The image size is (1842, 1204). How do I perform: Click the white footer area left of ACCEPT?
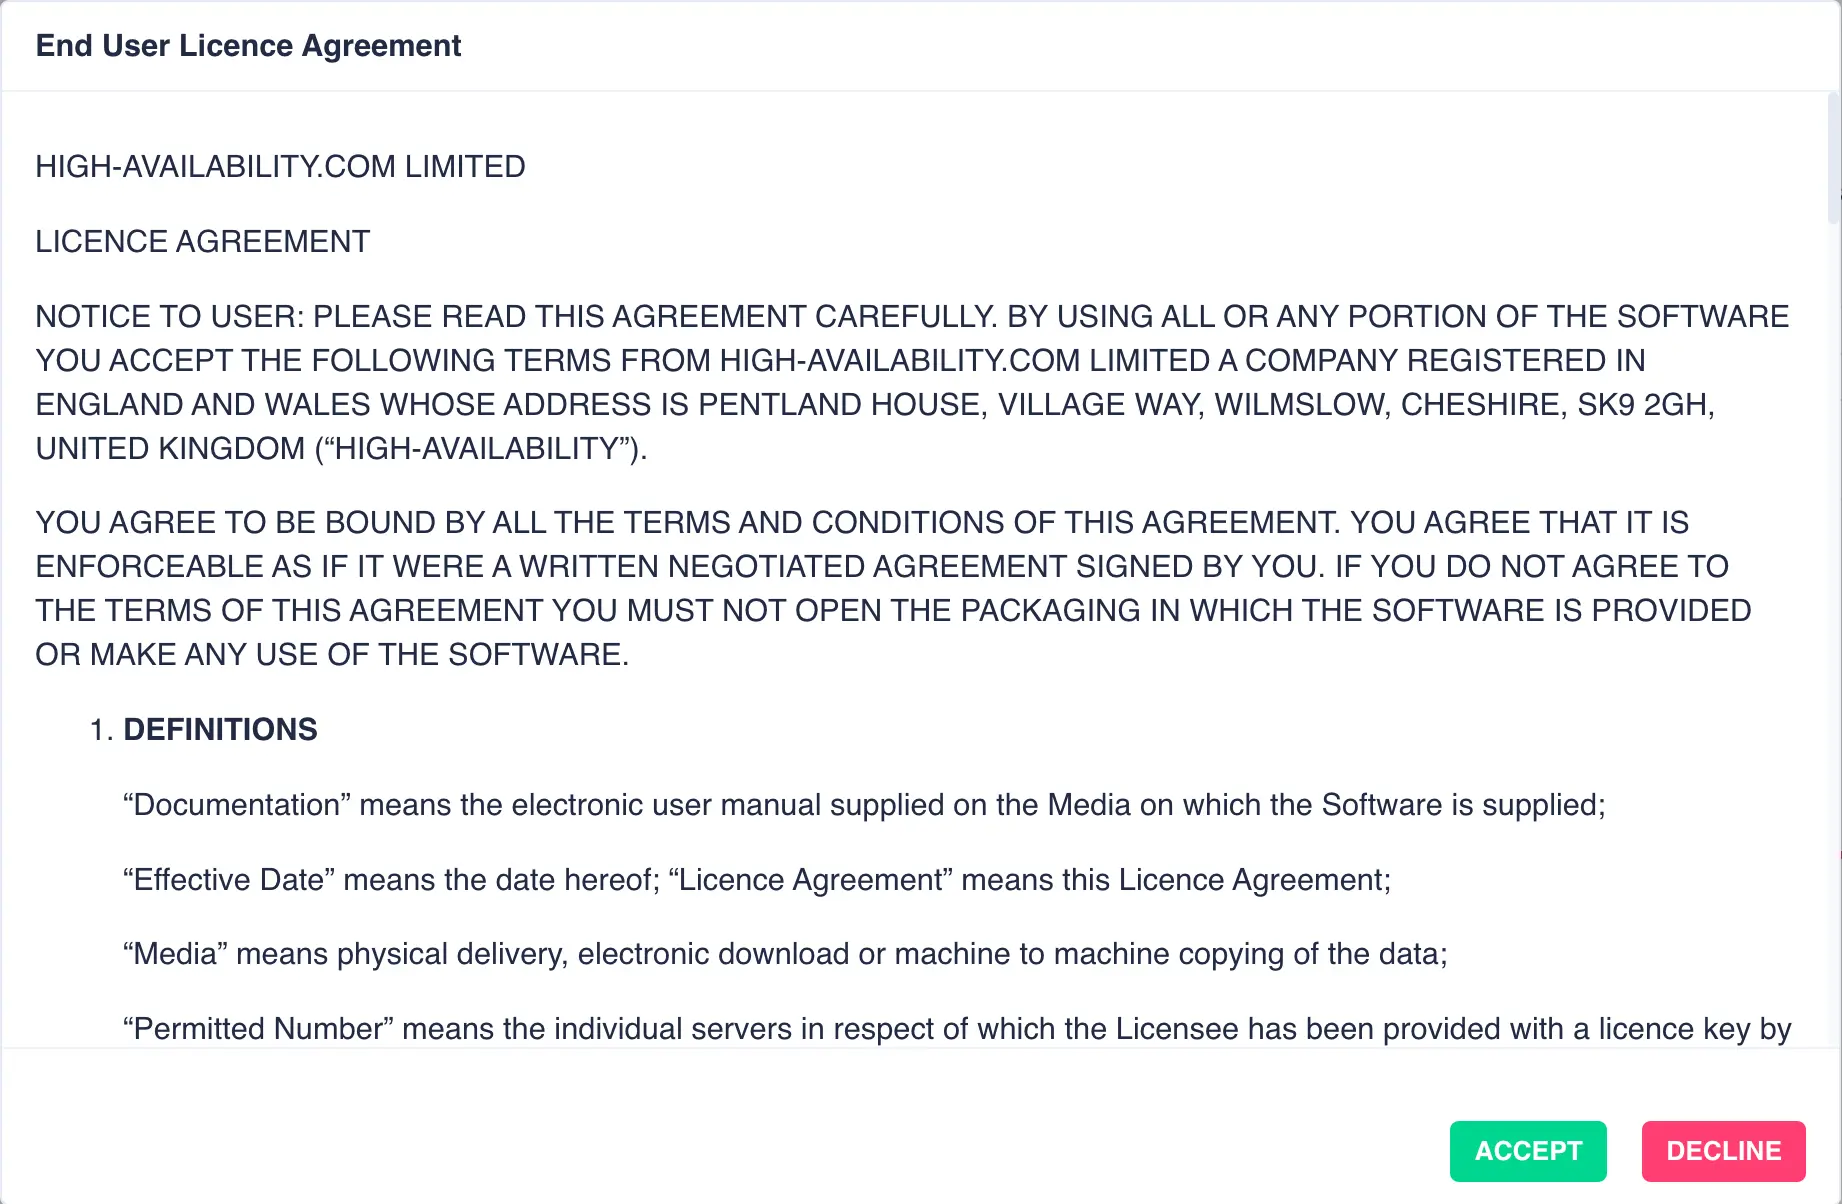700,1151
